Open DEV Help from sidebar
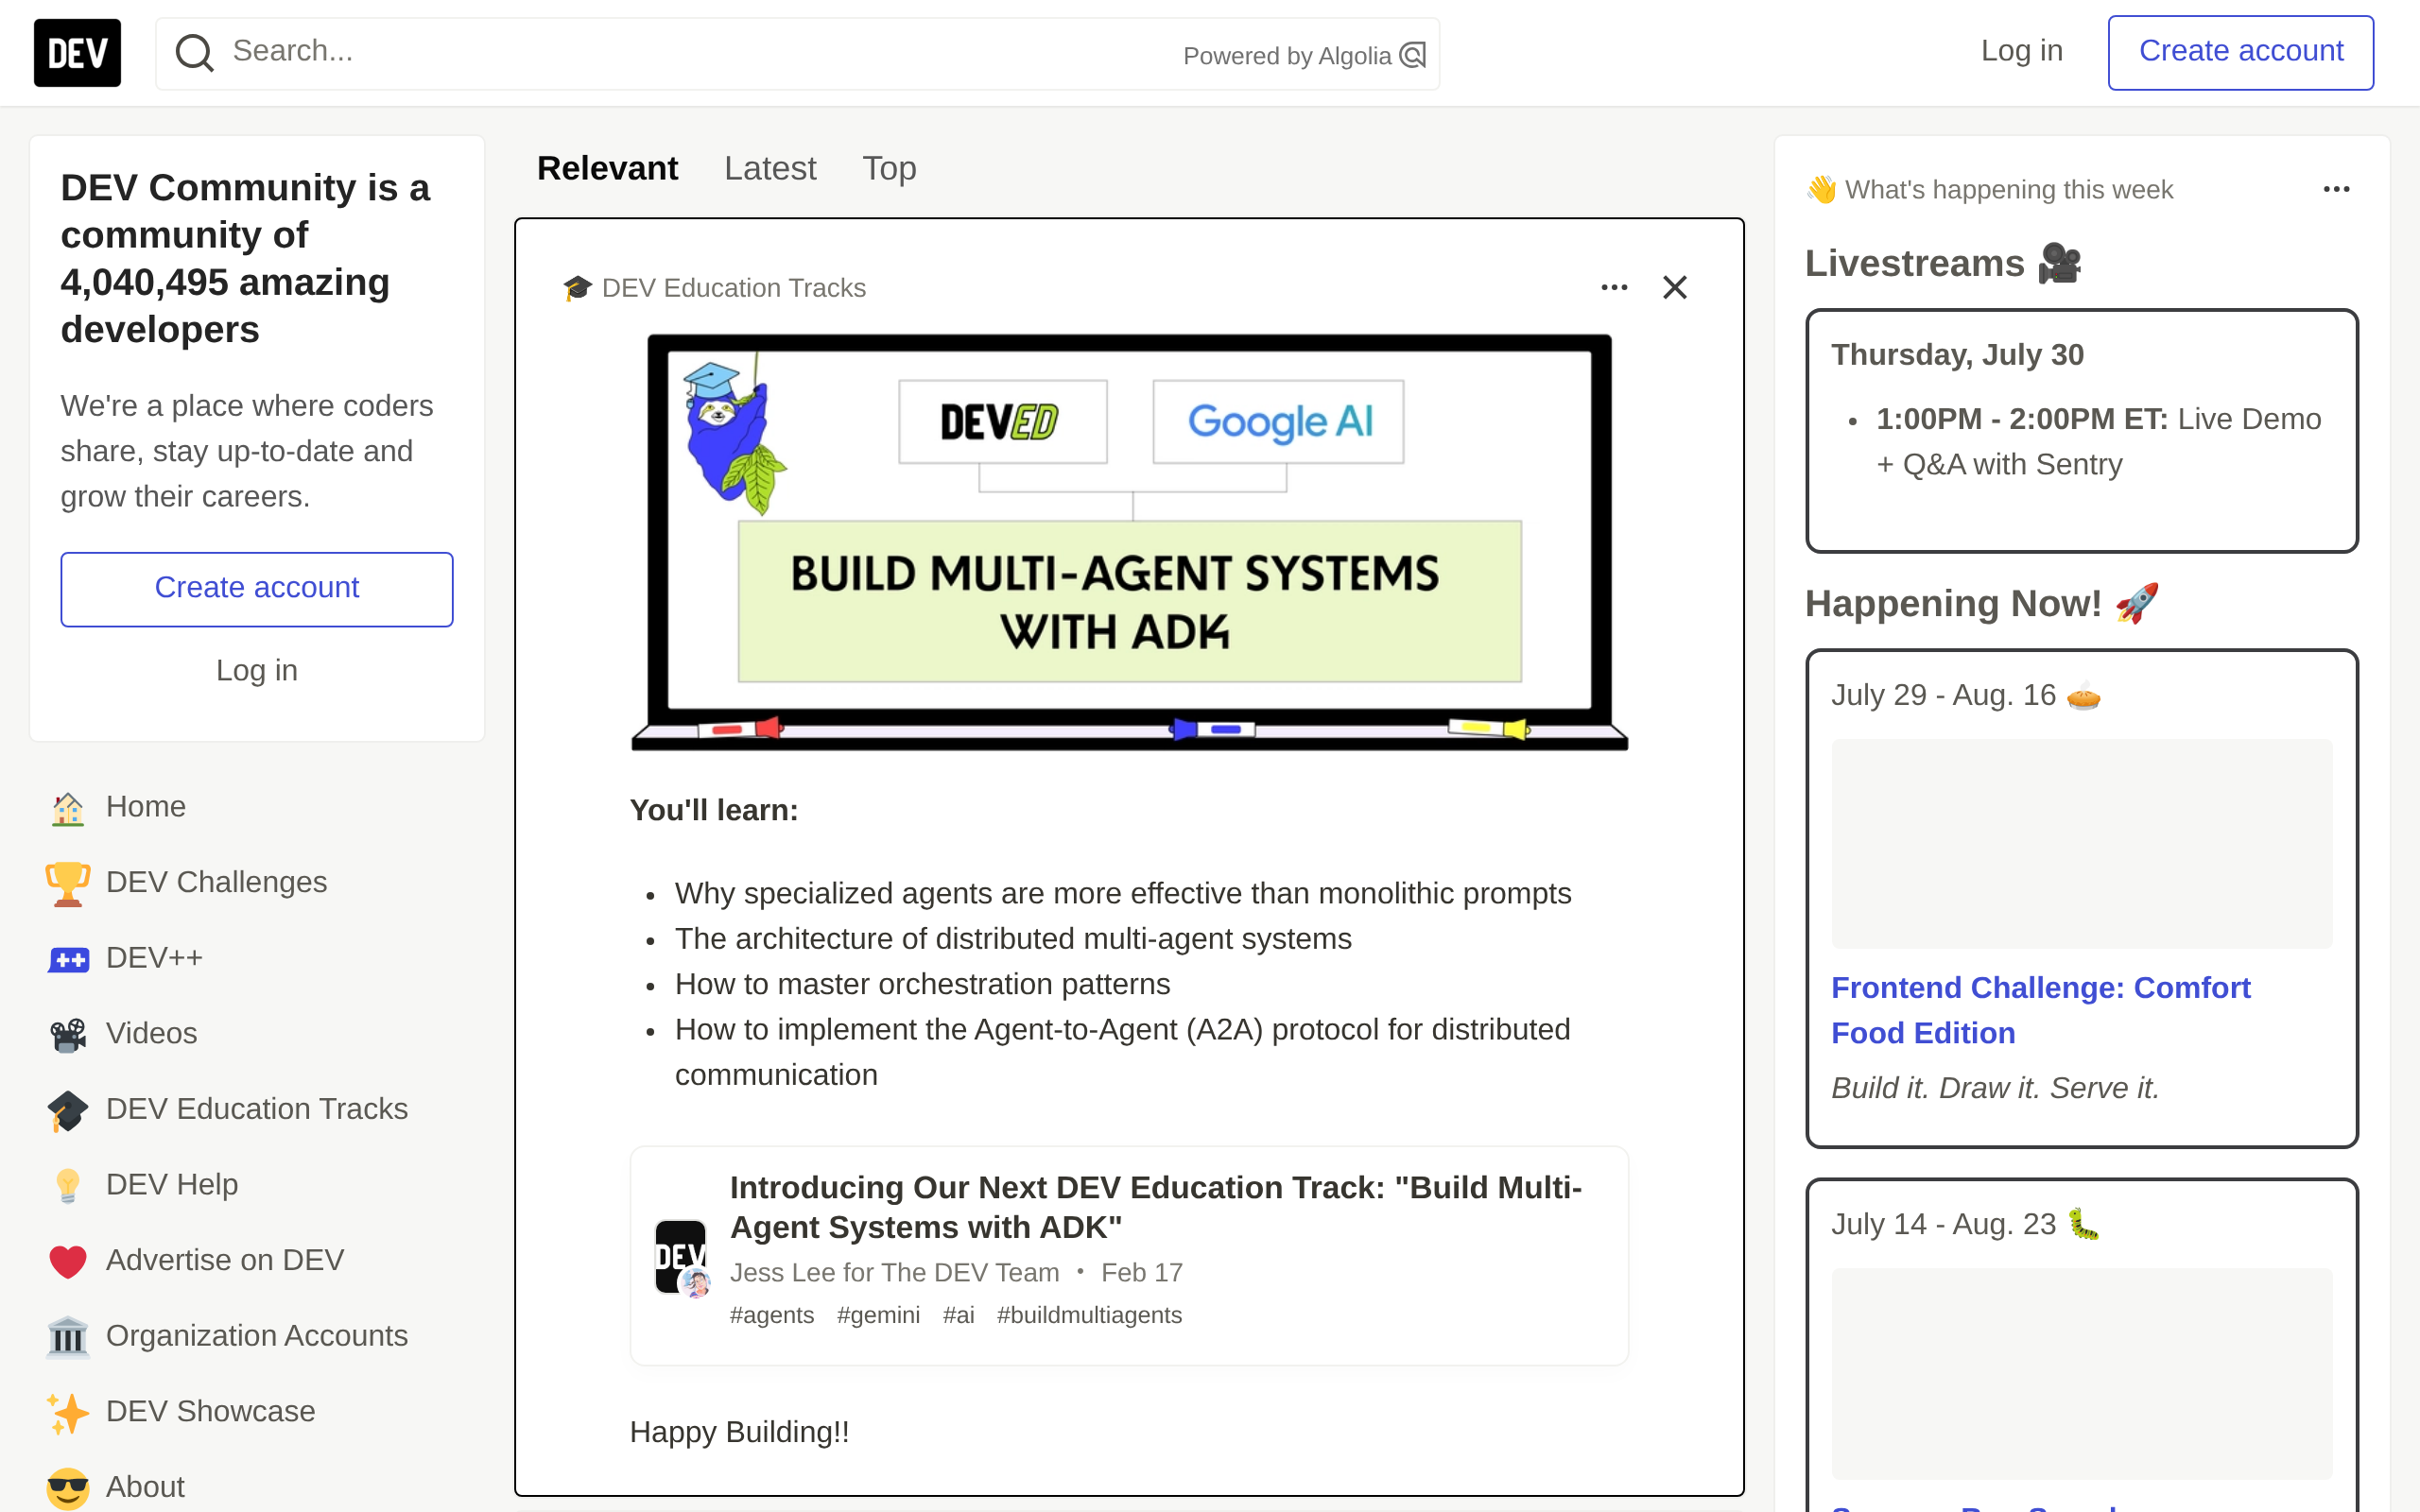 [x=257, y=1185]
